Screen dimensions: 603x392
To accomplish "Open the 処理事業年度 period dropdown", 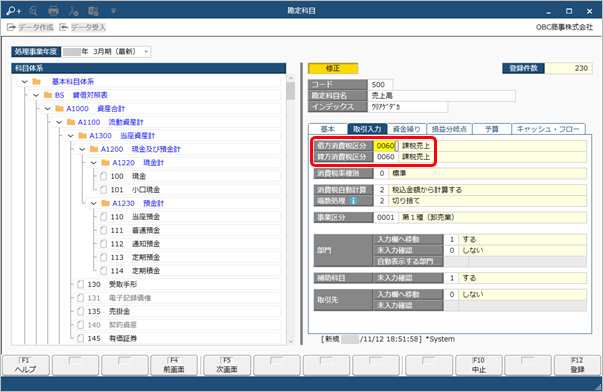I will coord(147,52).
